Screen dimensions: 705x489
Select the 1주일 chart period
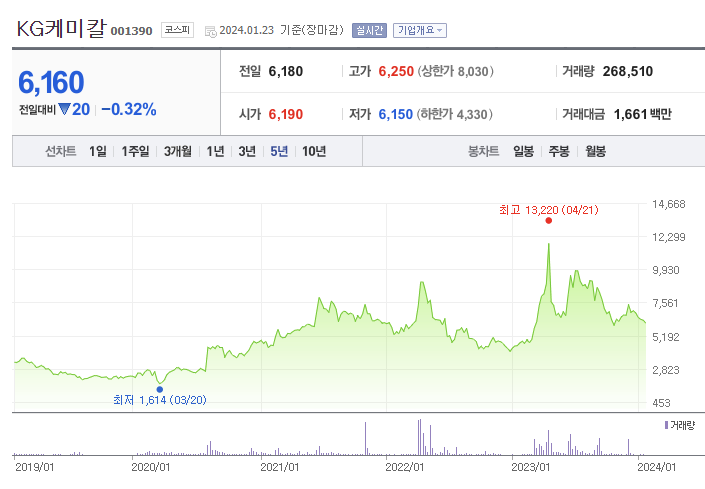tap(135, 151)
